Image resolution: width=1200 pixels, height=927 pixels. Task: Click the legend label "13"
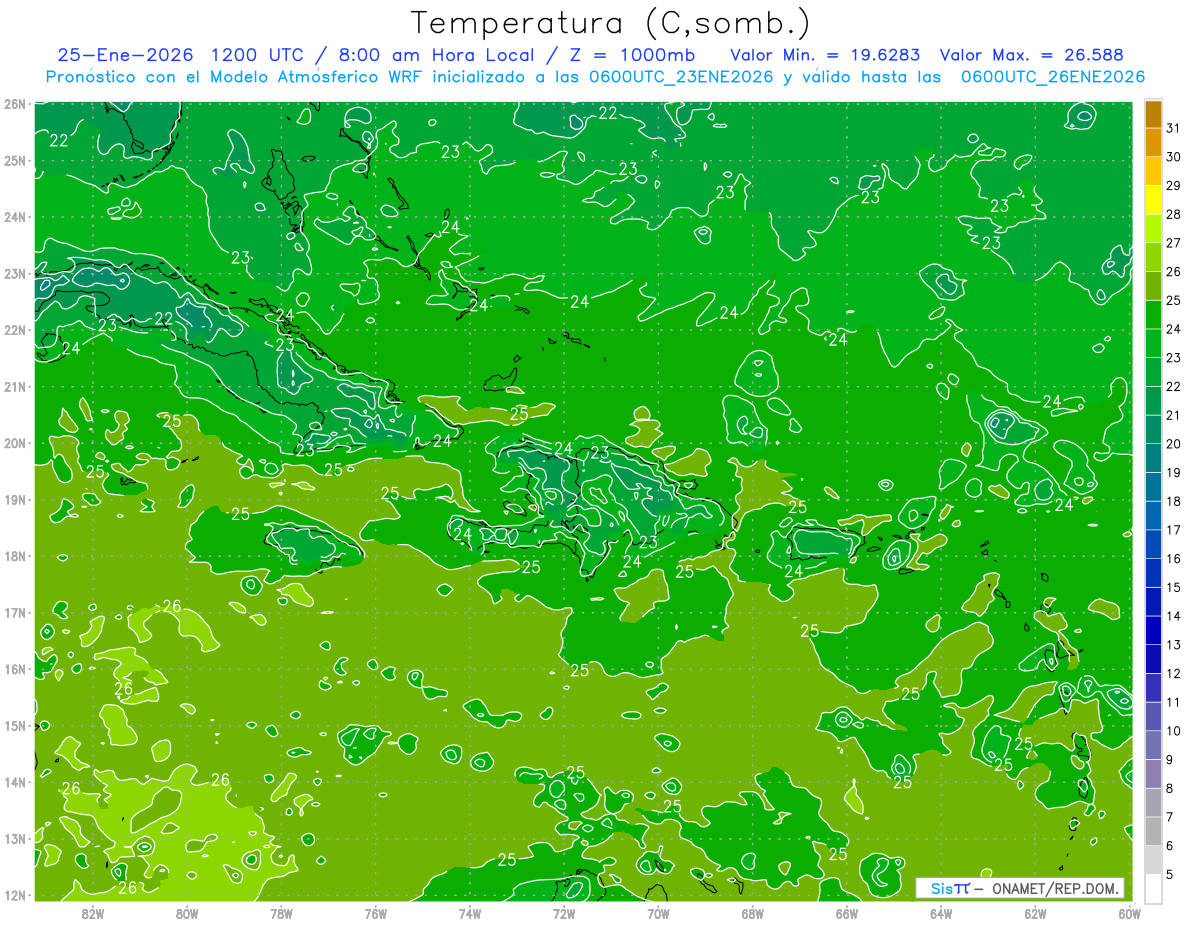click(x=1173, y=645)
